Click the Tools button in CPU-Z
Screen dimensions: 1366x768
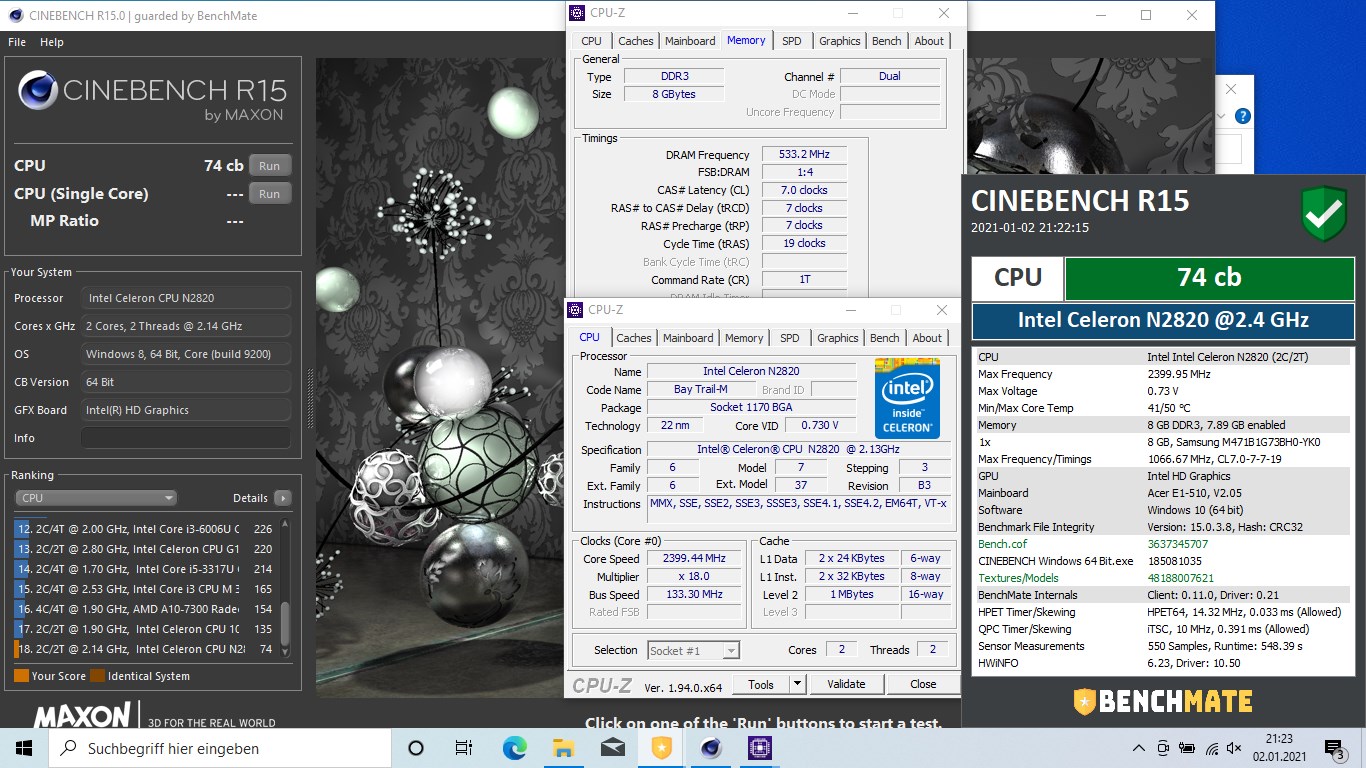point(761,684)
